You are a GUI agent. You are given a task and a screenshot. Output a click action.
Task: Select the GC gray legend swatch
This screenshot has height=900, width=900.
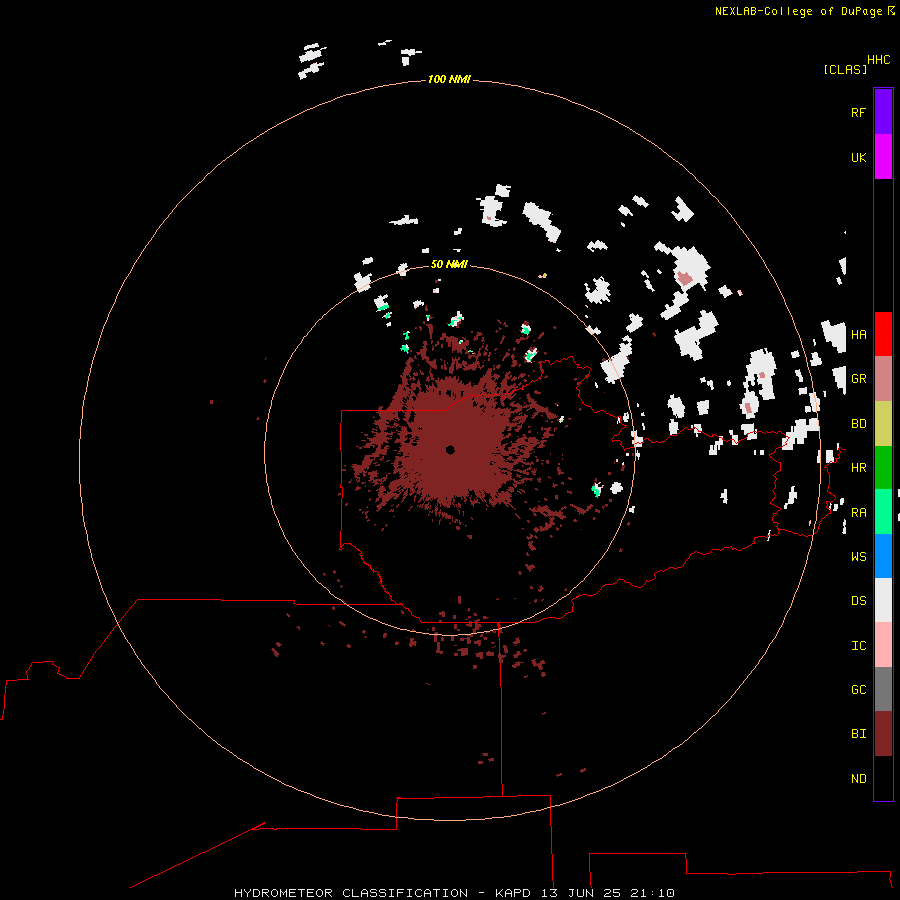[x=883, y=689]
